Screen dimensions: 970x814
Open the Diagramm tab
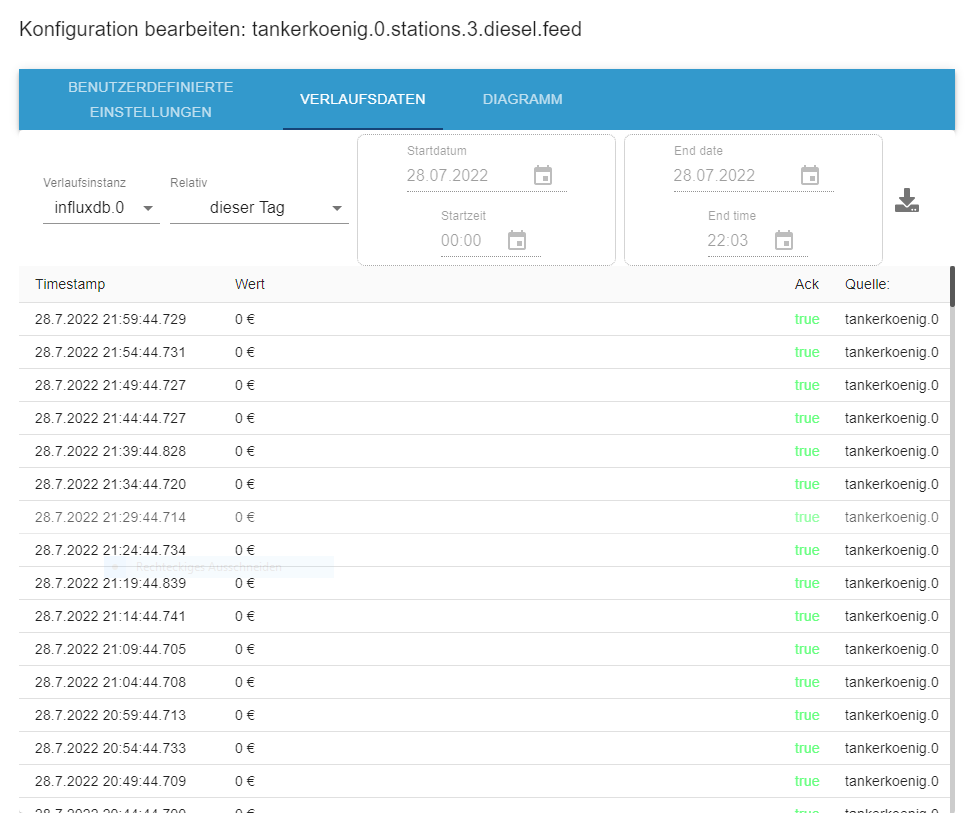click(523, 100)
